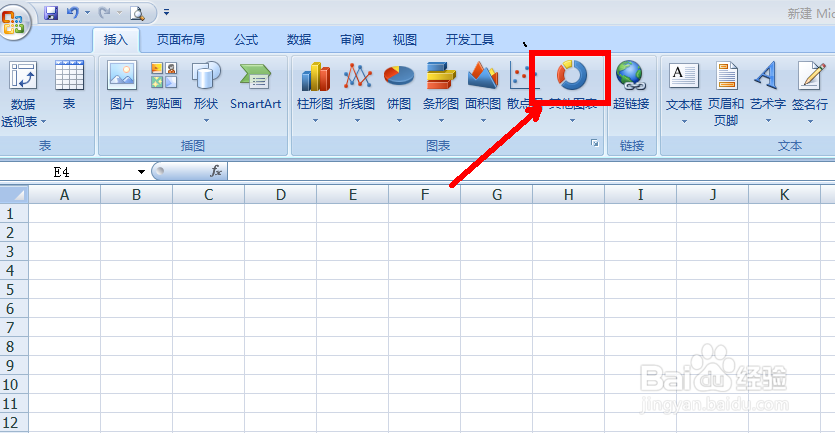Image resolution: width=835 pixels, height=433 pixels.
Task: Redo the last action
Action: [105, 12]
